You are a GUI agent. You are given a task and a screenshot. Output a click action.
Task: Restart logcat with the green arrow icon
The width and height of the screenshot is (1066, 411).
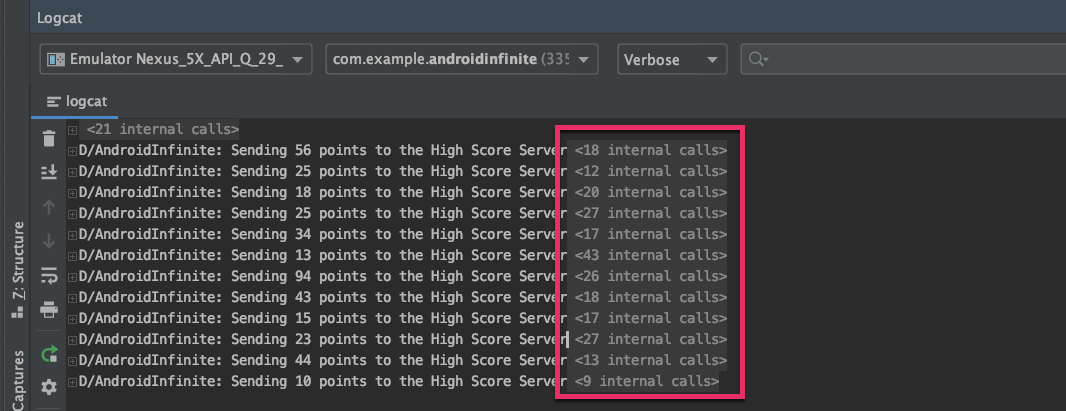48,353
